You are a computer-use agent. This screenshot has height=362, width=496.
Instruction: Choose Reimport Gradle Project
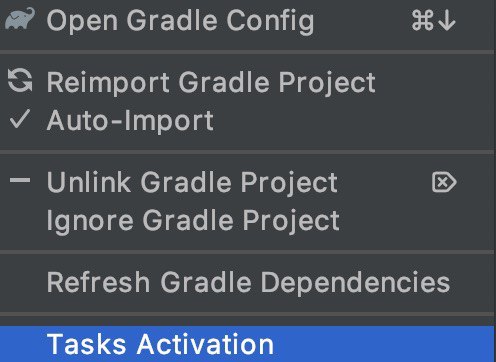[247, 82]
